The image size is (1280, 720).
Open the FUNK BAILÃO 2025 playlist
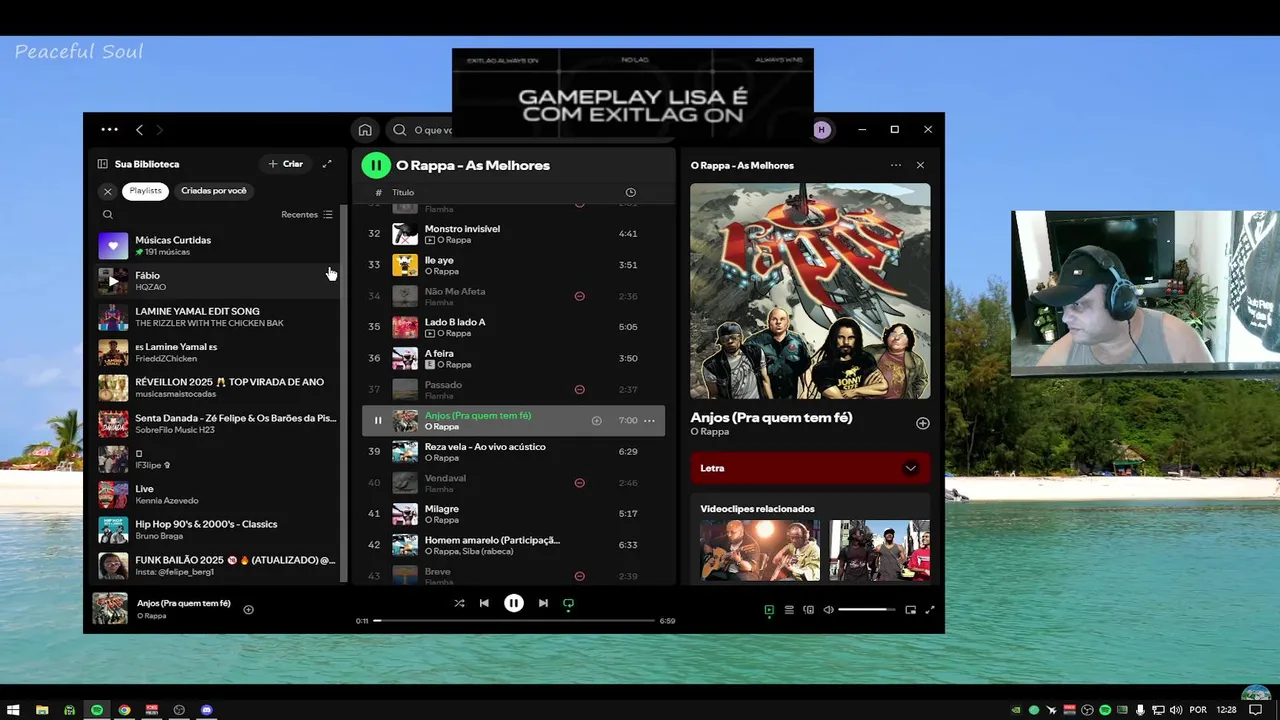pos(216,566)
